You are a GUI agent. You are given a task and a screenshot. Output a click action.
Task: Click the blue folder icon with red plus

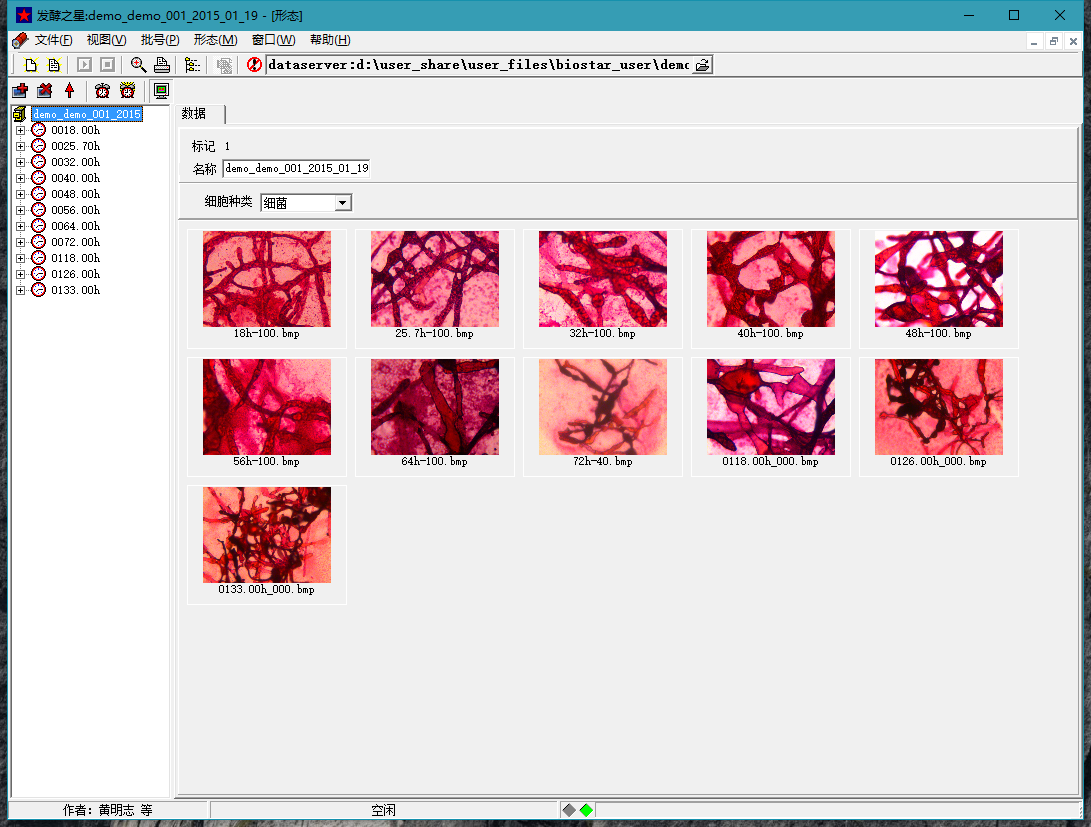click(x=19, y=91)
